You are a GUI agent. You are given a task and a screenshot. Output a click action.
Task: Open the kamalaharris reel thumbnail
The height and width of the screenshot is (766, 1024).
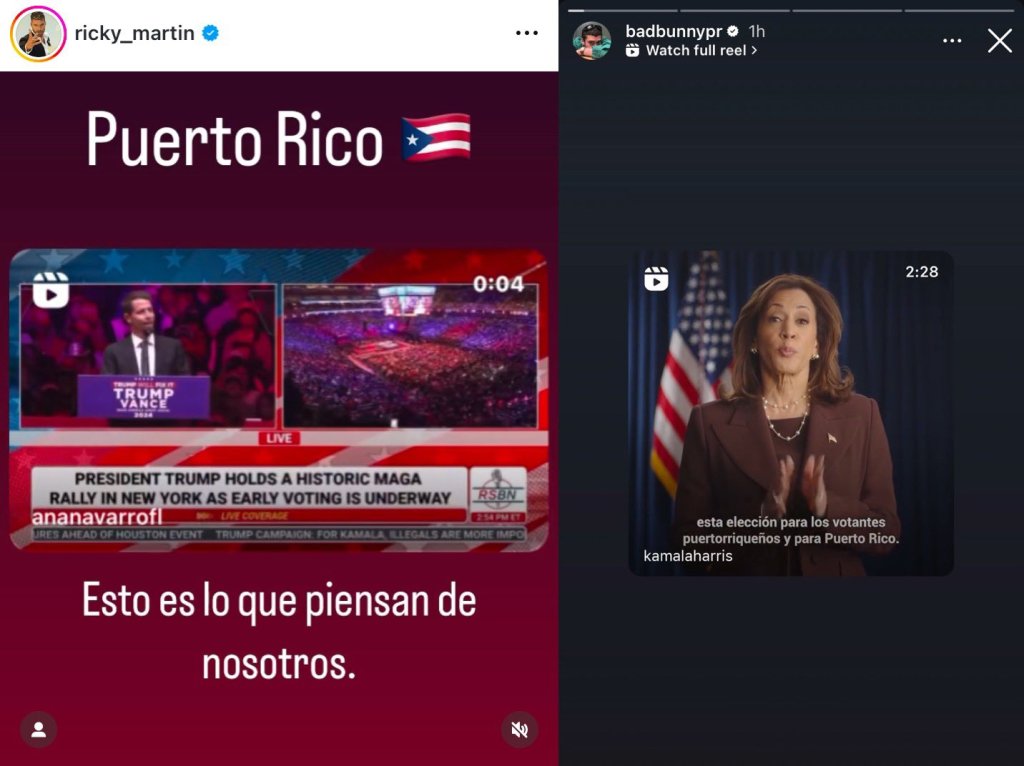(791, 413)
